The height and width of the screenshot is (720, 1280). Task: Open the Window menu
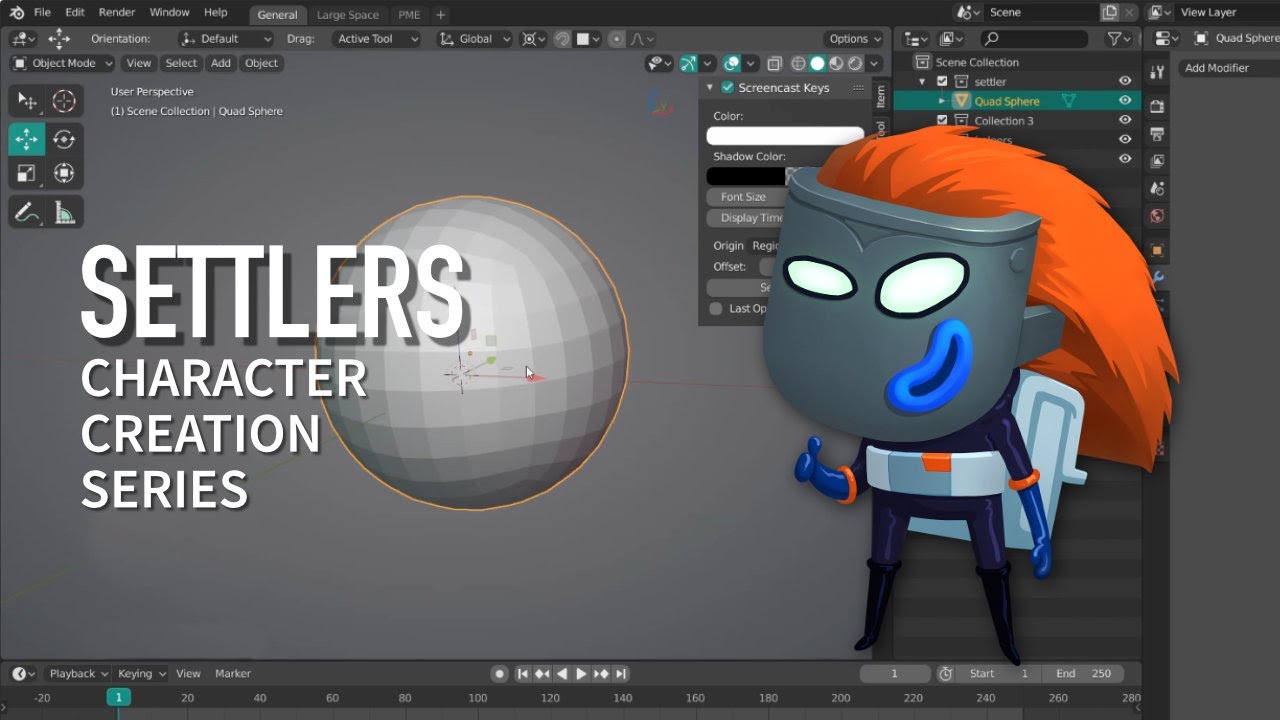[x=169, y=13]
